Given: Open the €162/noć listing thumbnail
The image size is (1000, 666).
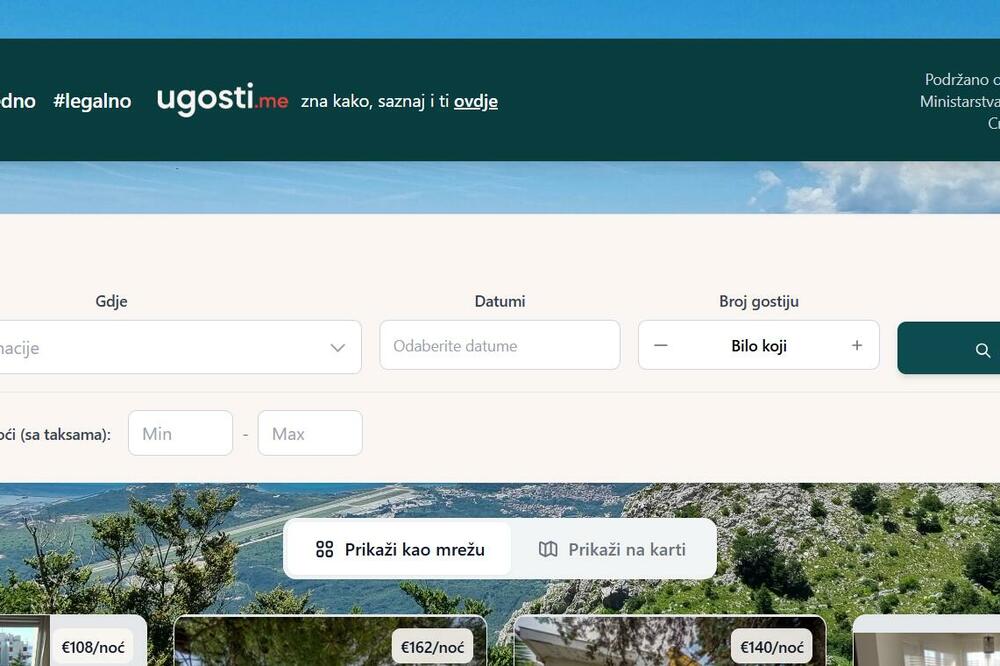Looking at the screenshot, I should pos(330,641).
